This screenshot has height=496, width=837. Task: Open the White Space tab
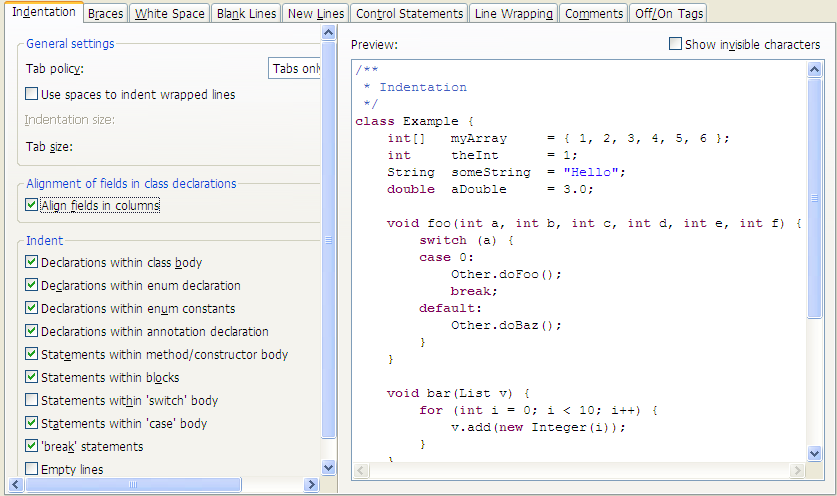tap(169, 13)
